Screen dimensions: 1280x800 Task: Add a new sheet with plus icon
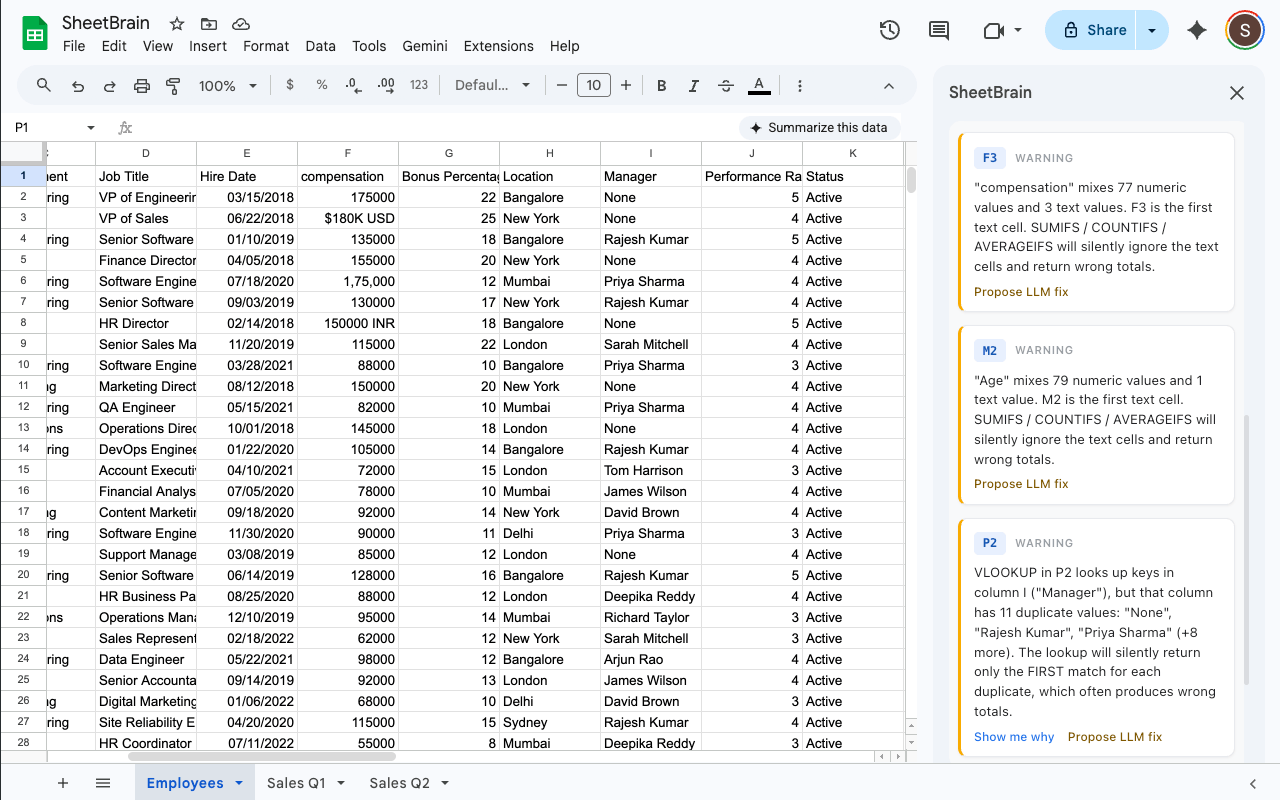click(x=63, y=783)
